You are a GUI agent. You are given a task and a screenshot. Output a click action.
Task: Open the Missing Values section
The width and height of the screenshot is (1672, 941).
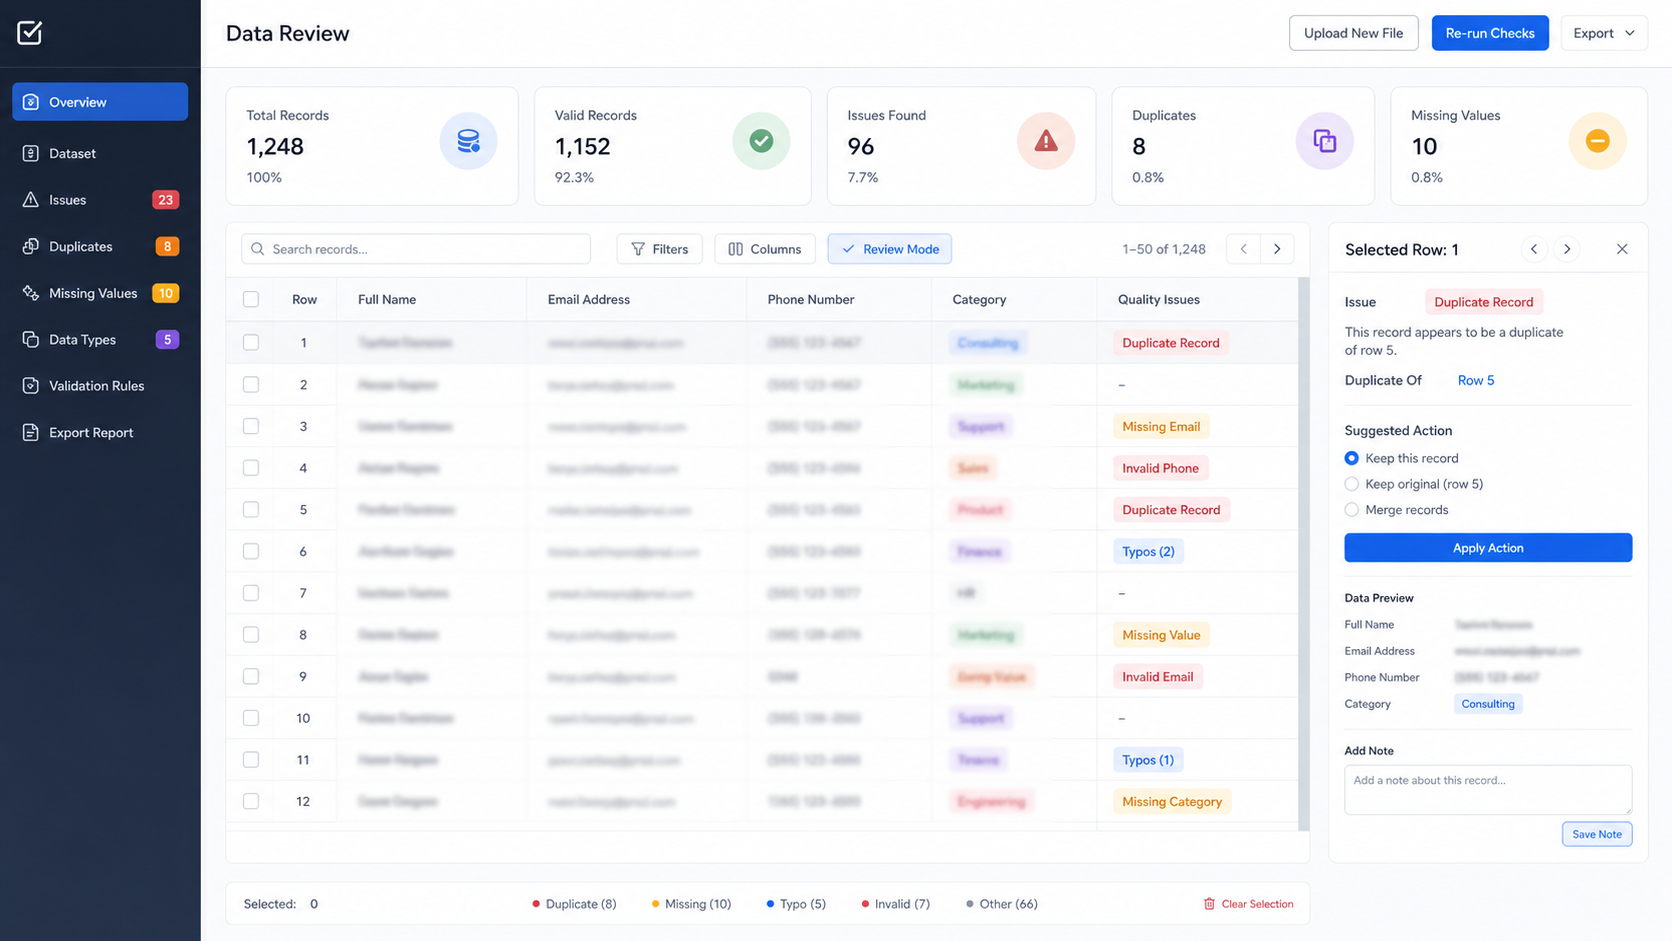(100, 293)
